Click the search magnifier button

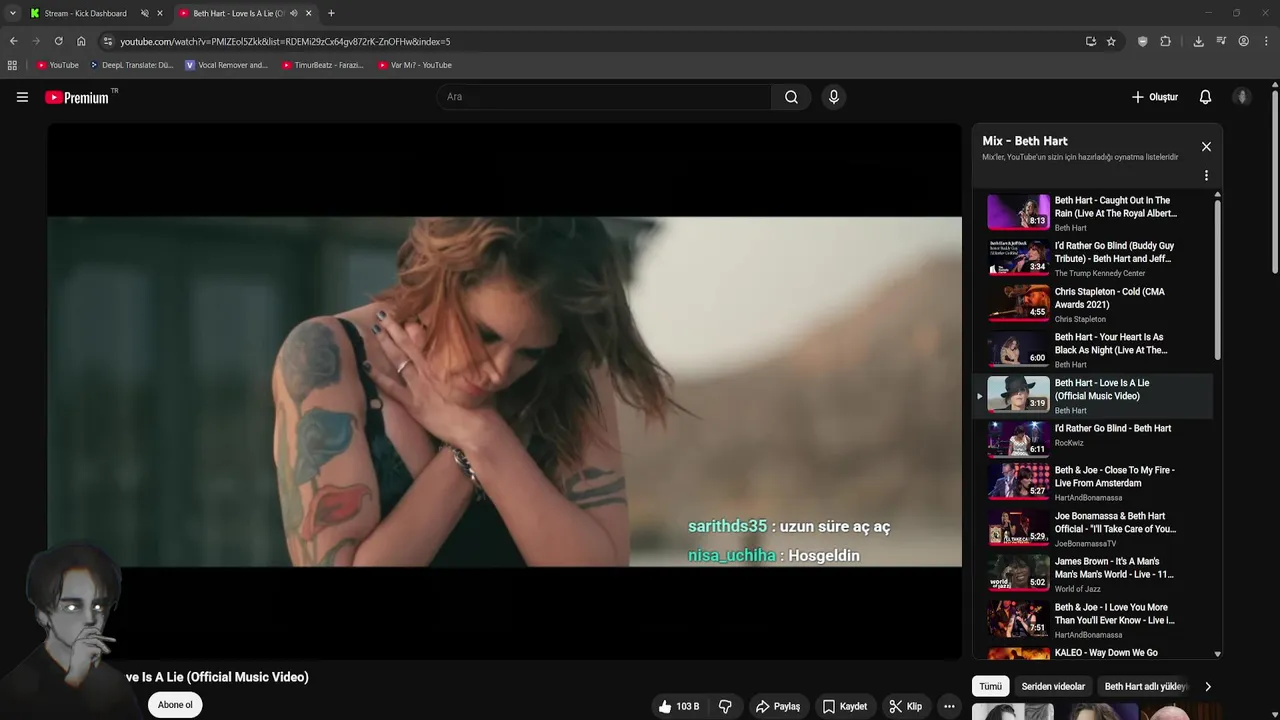pyautogui.click(x=791, y=97)
